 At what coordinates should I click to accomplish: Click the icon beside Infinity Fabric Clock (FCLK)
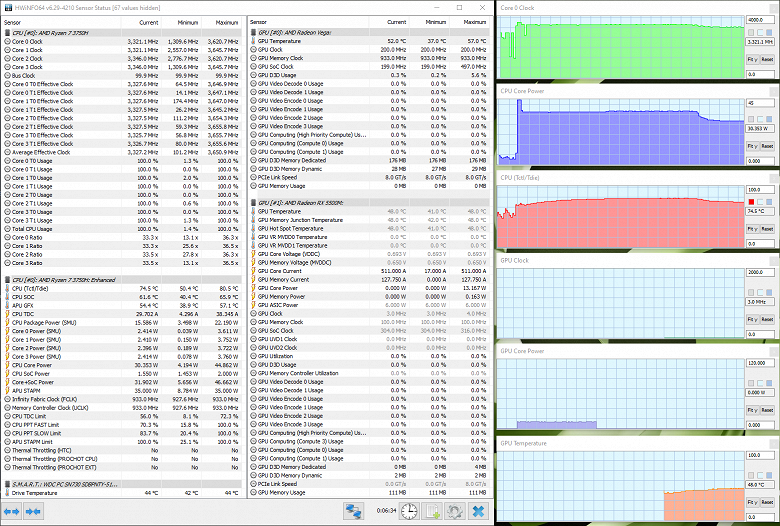point(7,399)
